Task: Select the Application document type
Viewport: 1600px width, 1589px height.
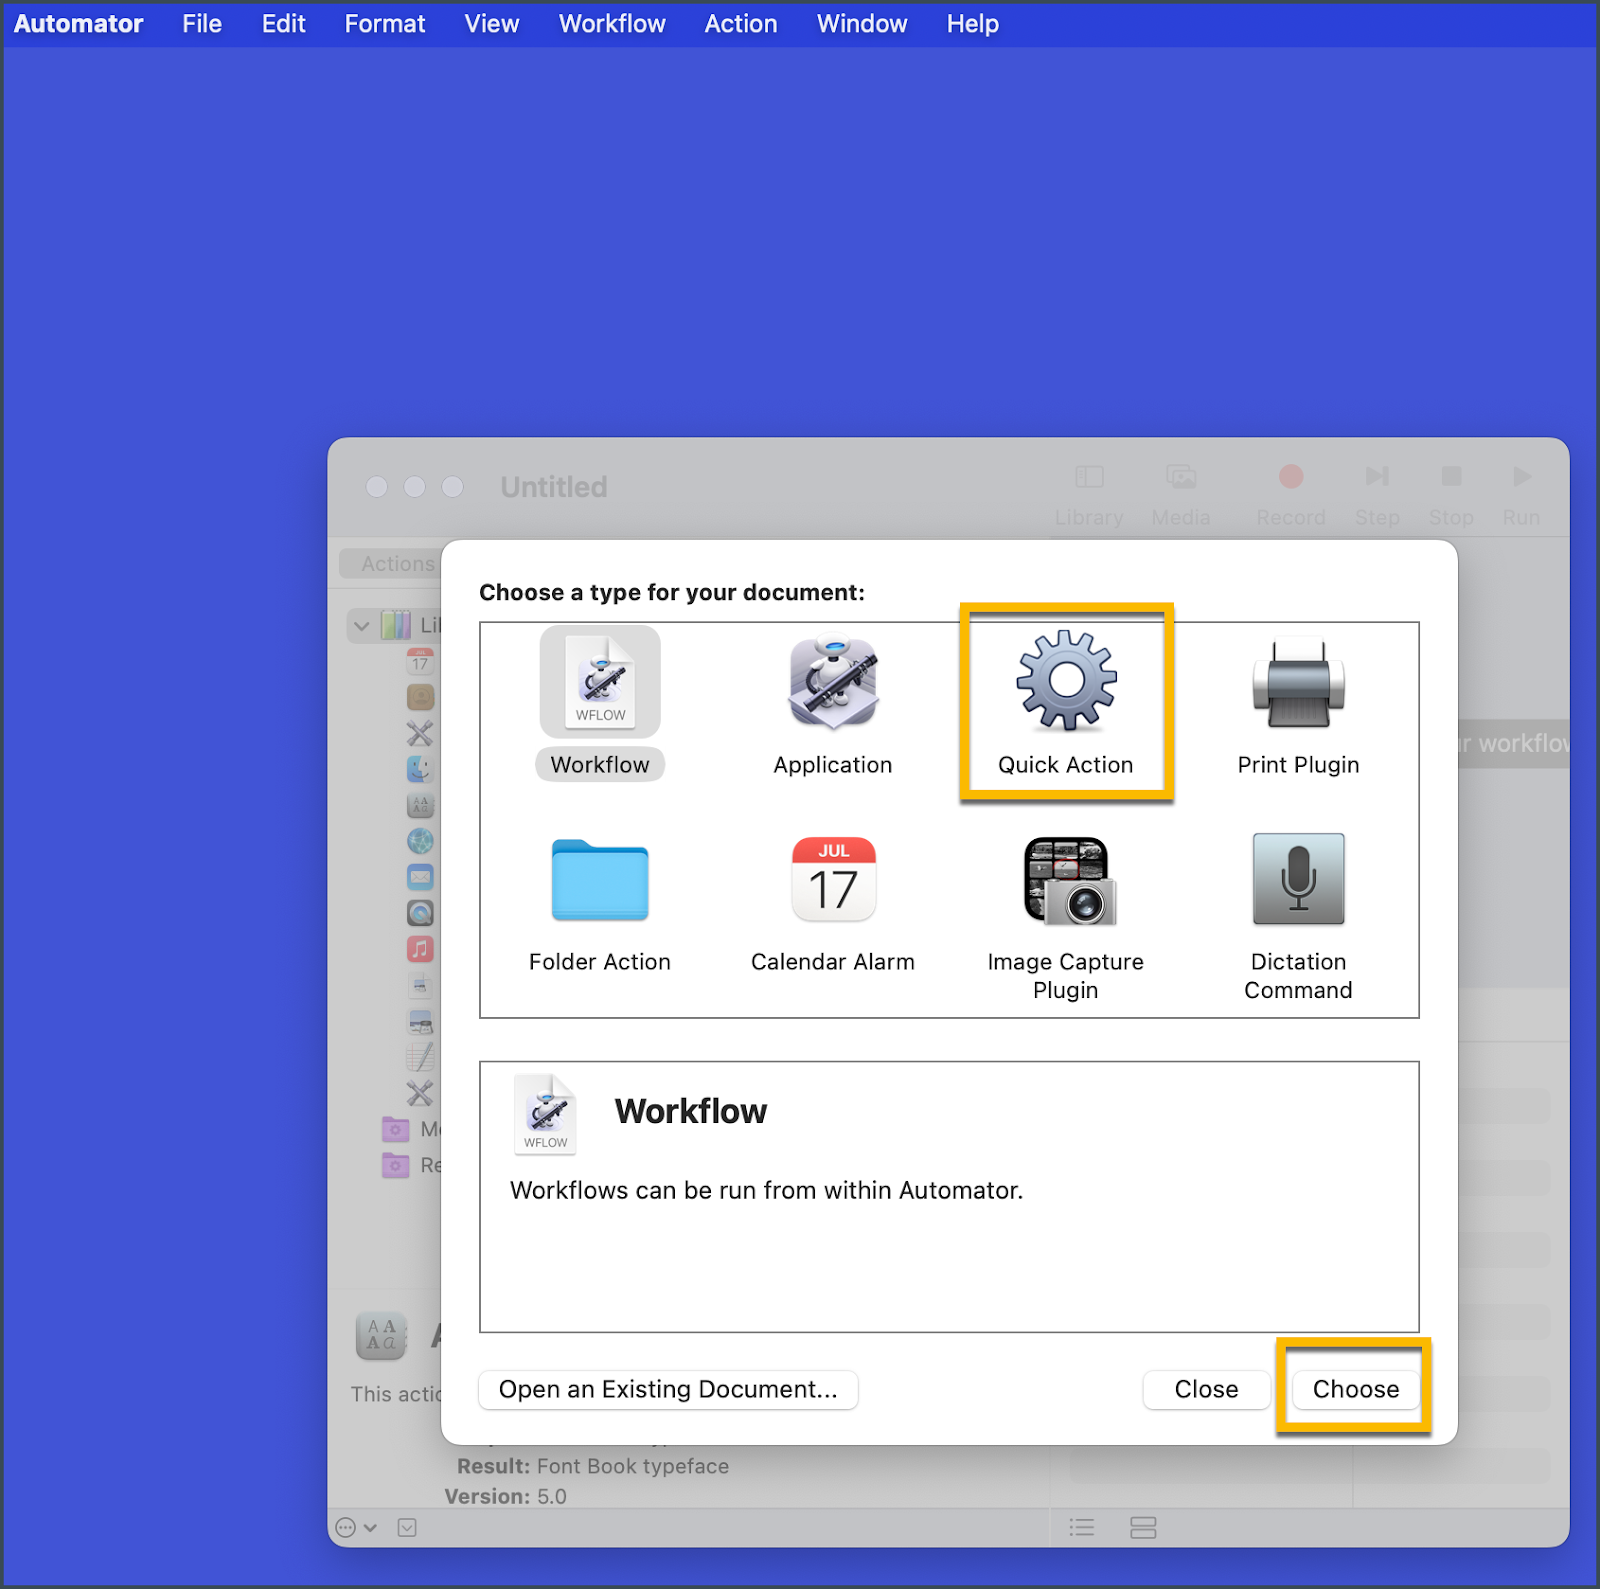Action: [832, 703]
